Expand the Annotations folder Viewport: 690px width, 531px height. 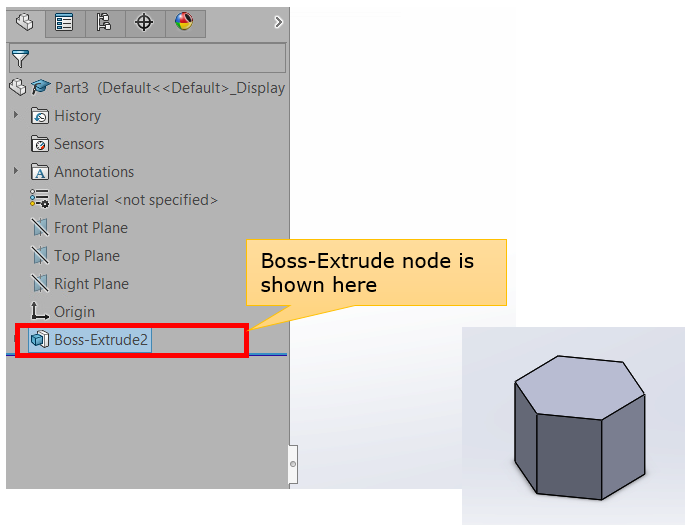point(16,171)
